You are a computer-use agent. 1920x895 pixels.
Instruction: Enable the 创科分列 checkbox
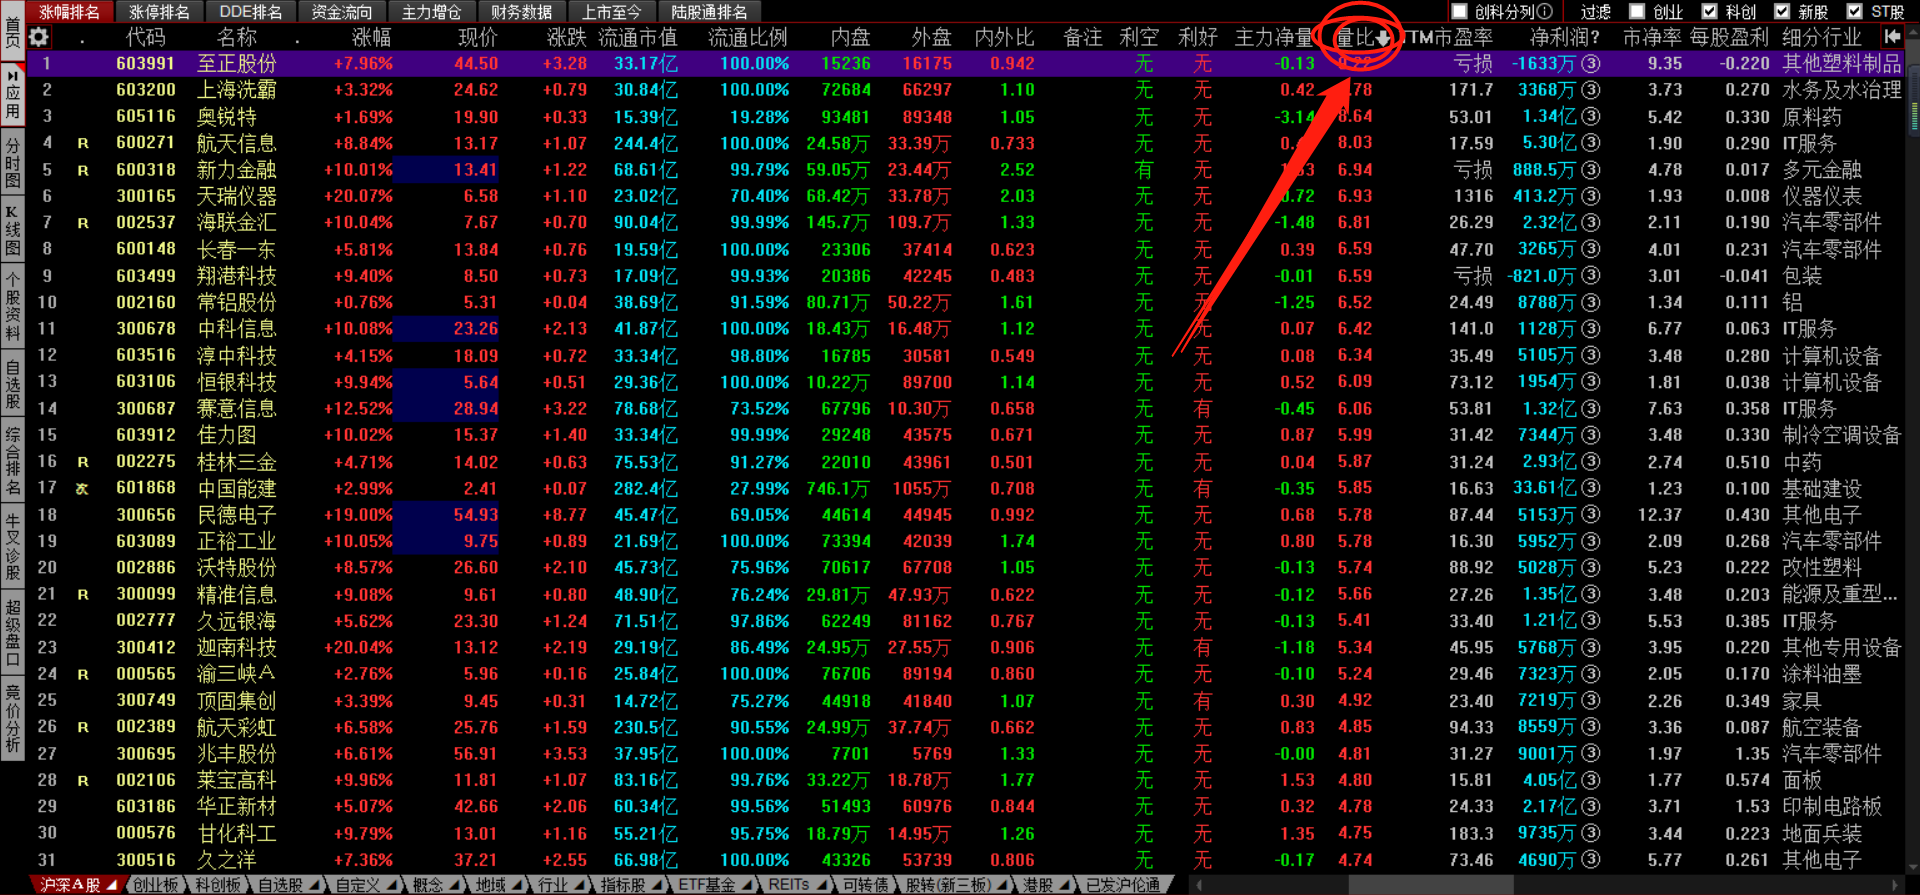(x=1459, y=12)
